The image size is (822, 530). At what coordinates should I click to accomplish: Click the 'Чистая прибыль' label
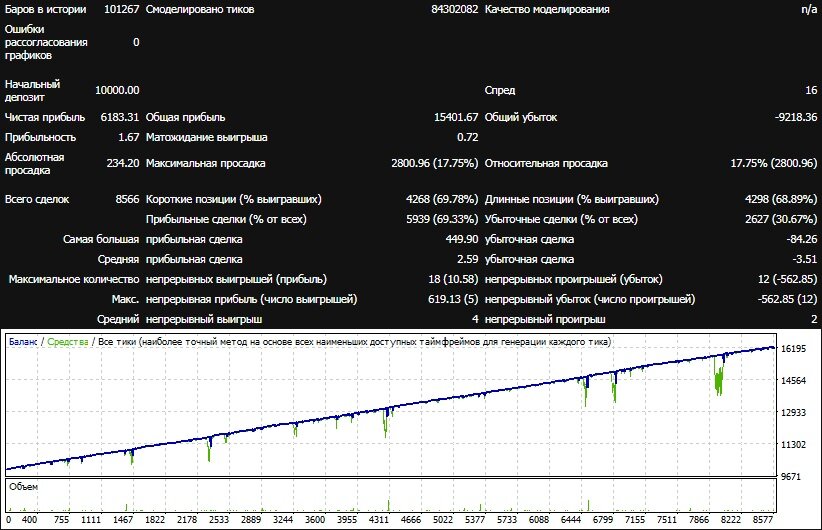(x=45, y=117)
